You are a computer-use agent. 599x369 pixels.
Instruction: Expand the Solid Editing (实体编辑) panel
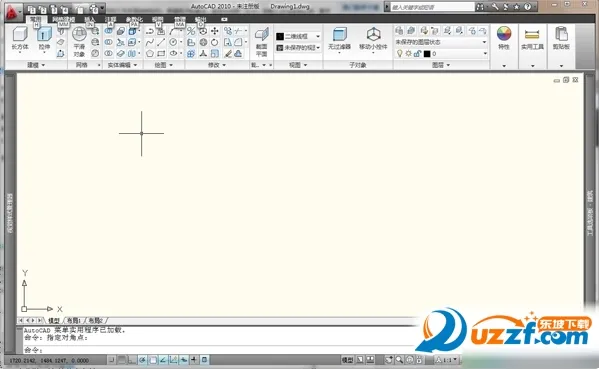122,65
